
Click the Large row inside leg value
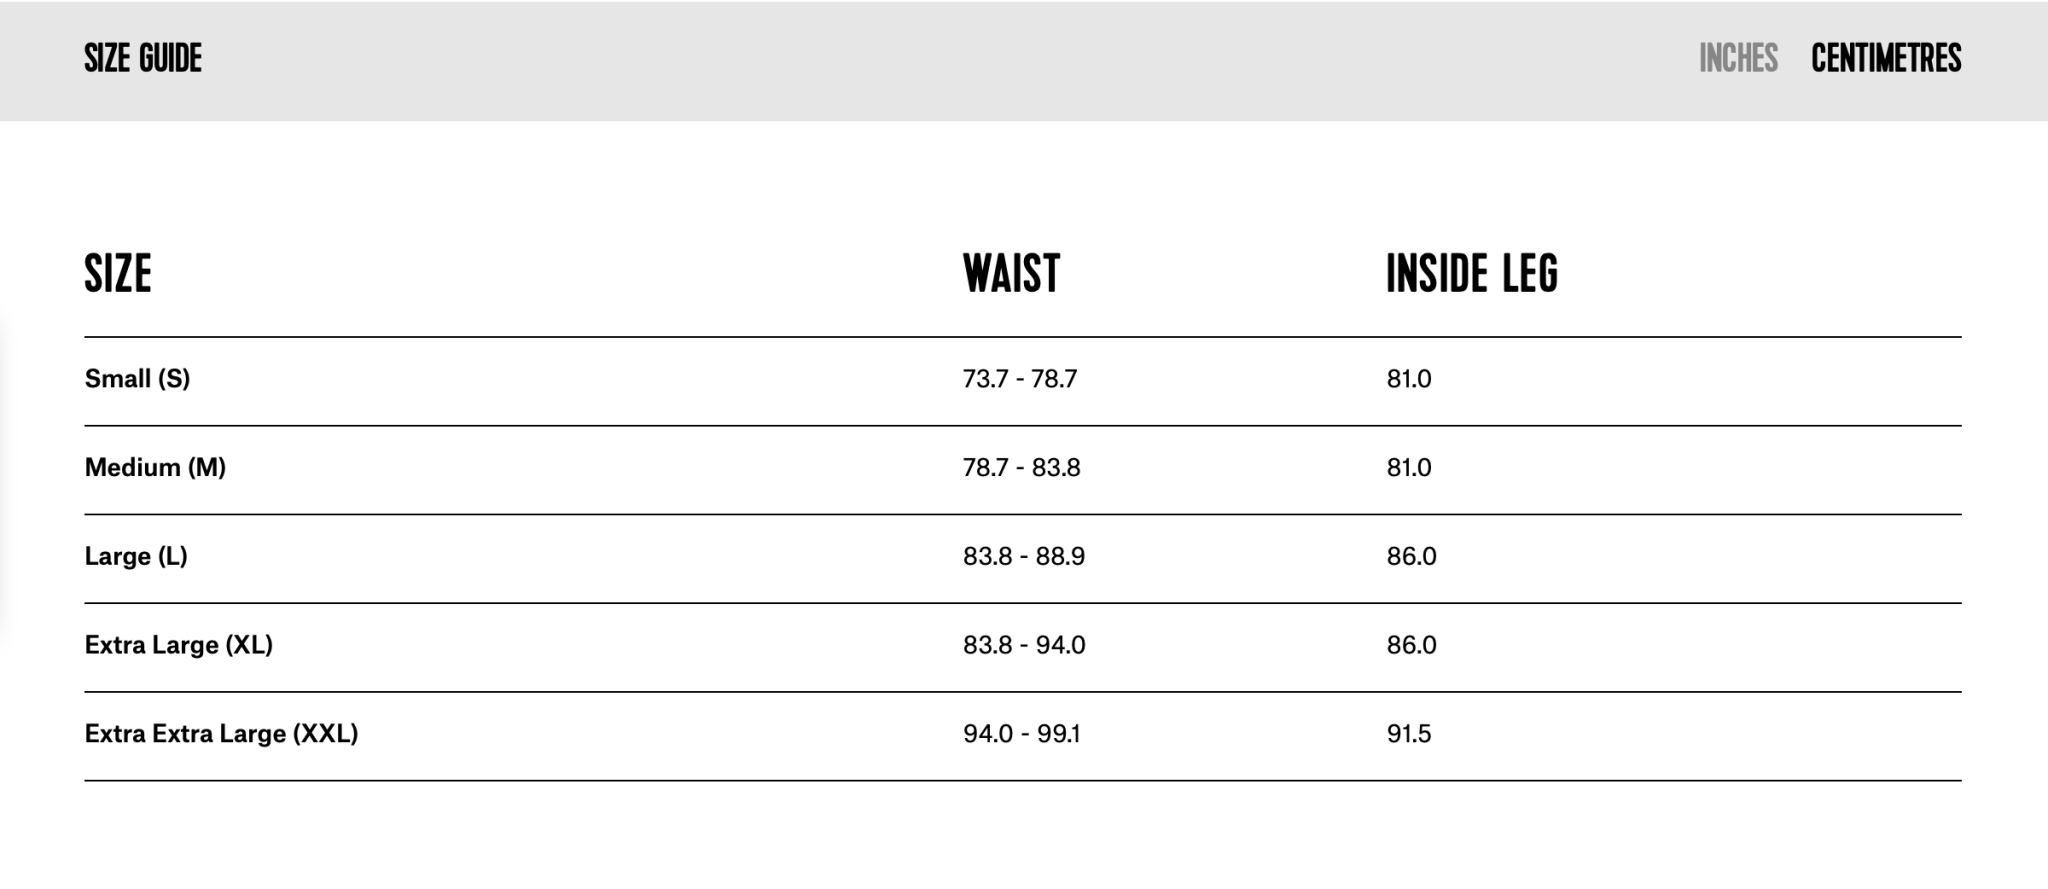[x=1411, y=556]
